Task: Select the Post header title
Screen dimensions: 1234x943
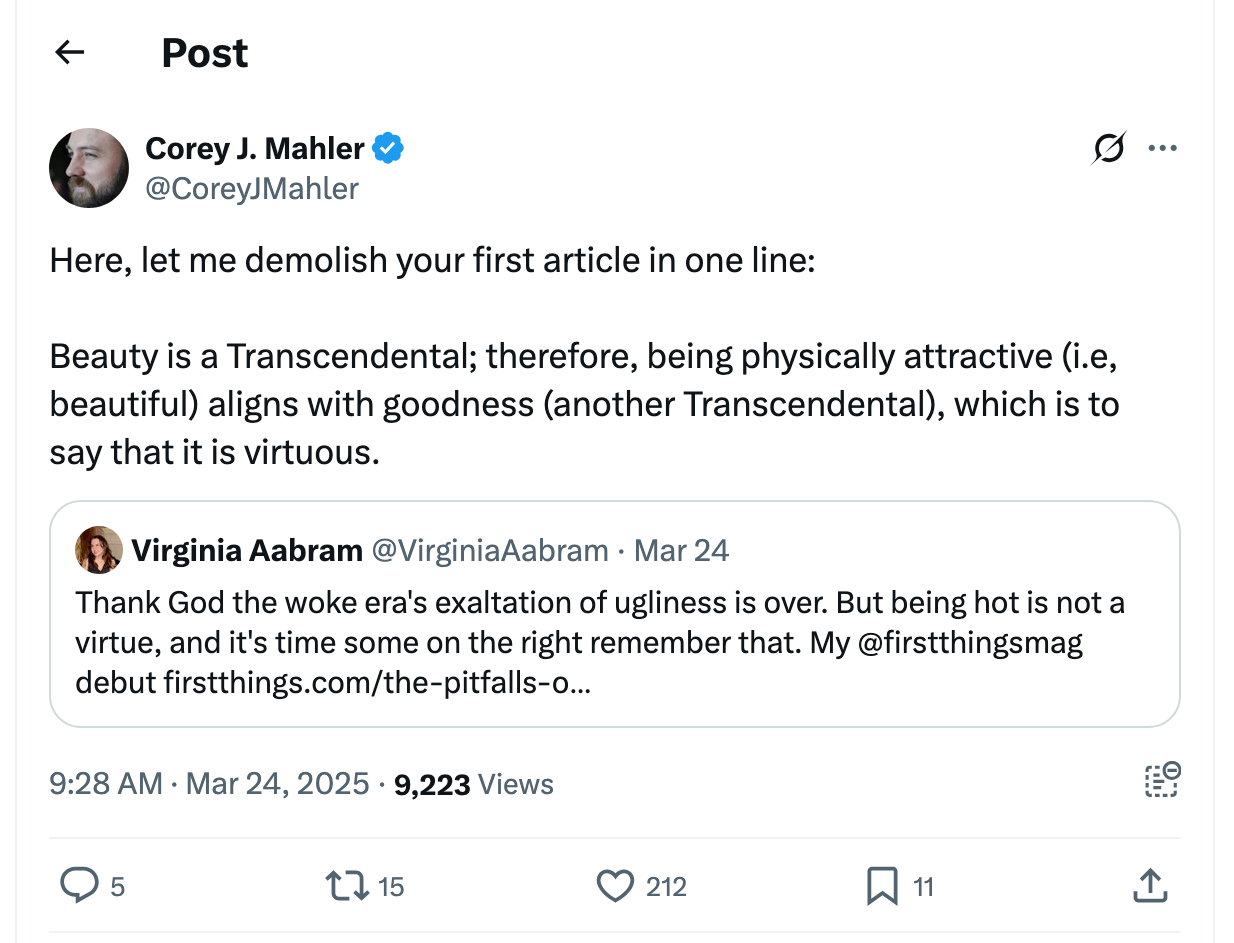Action: (x=205, y=52)
